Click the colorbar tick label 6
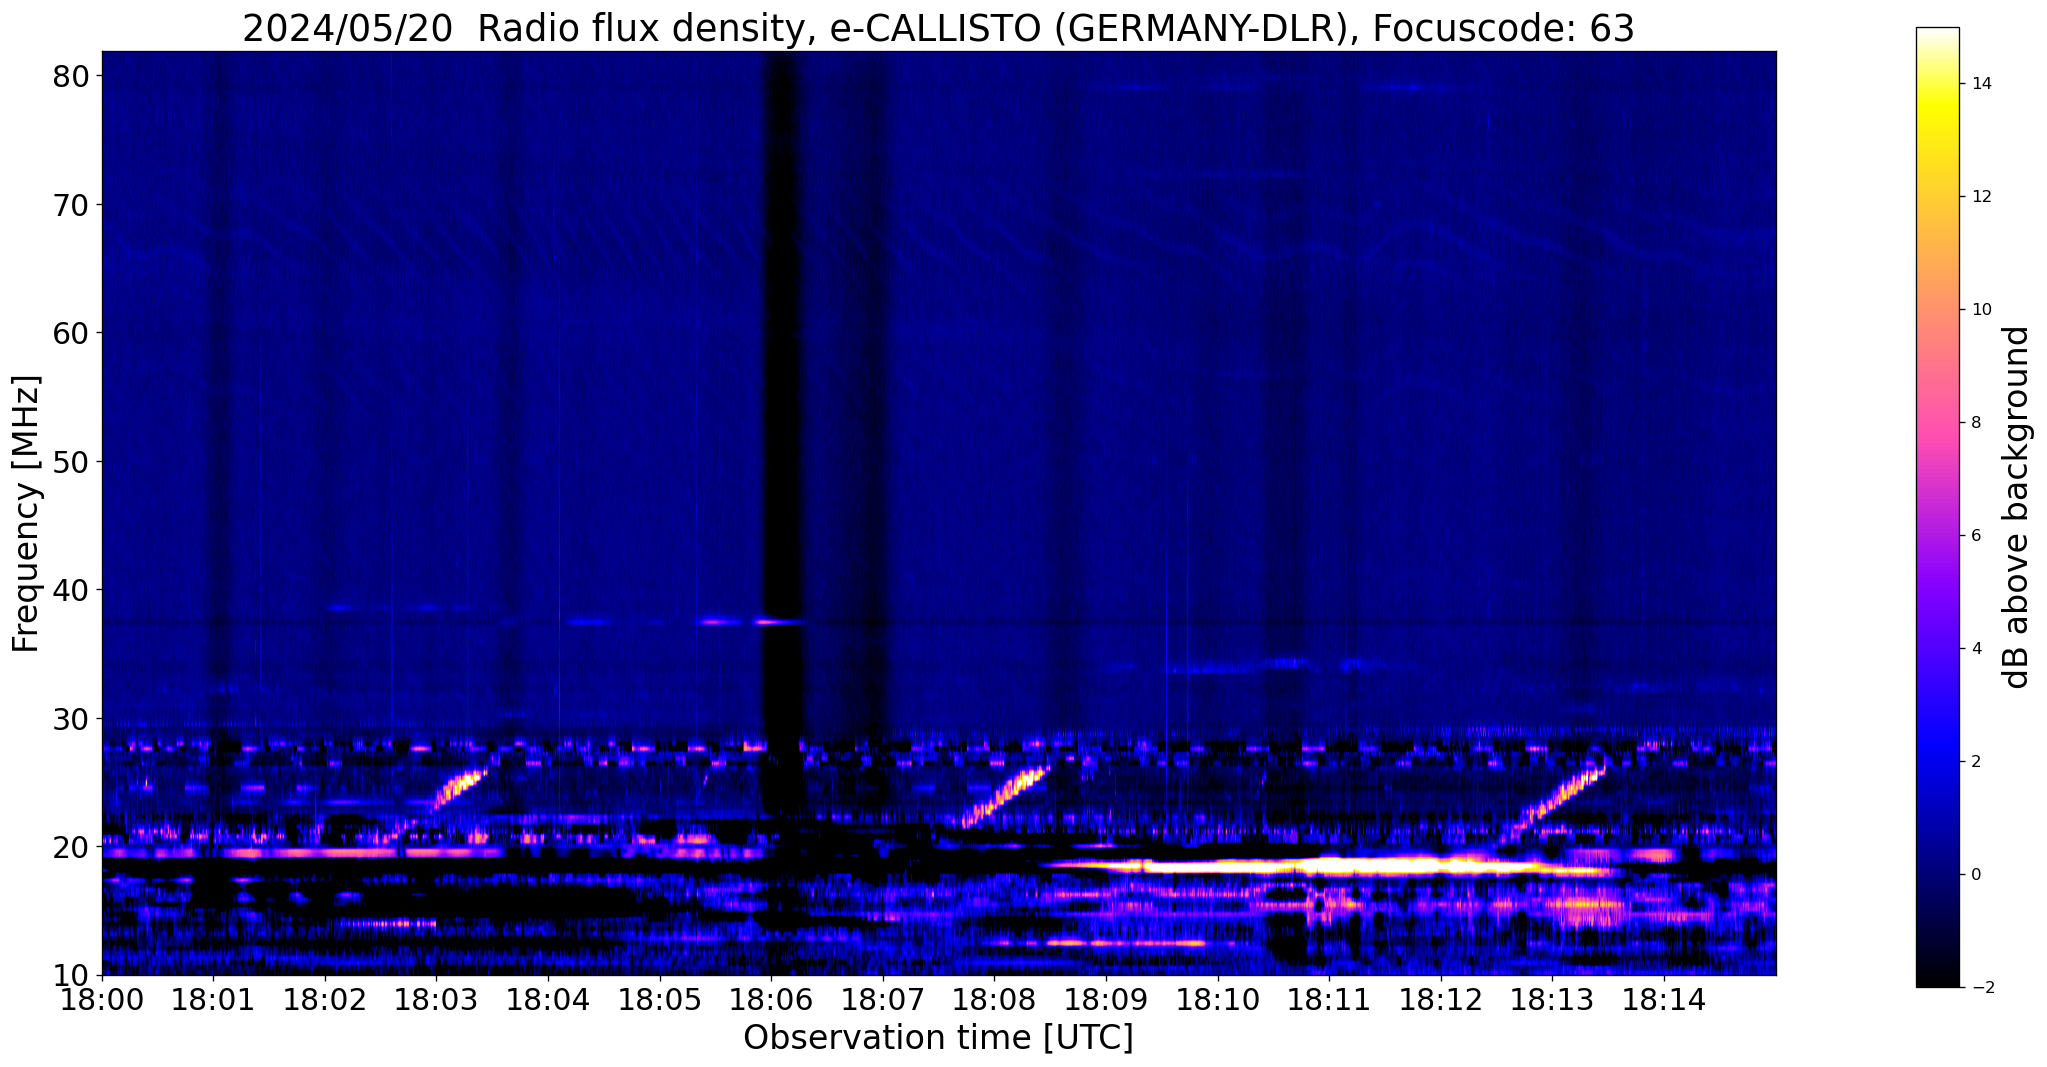The width and height of the screenshot is (2047, 1067). pyautogui.click(x=1976, y=536)
